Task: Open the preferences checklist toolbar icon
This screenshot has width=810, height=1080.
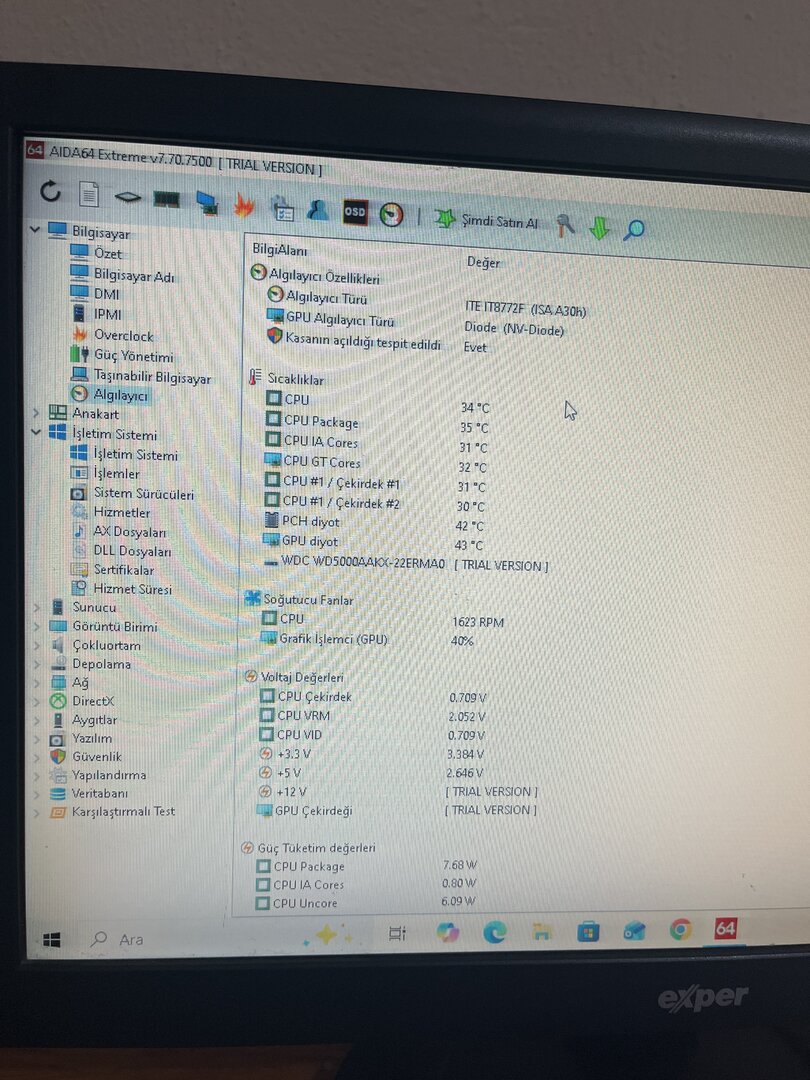Action: pyautogui.click(x=282, y=208)
